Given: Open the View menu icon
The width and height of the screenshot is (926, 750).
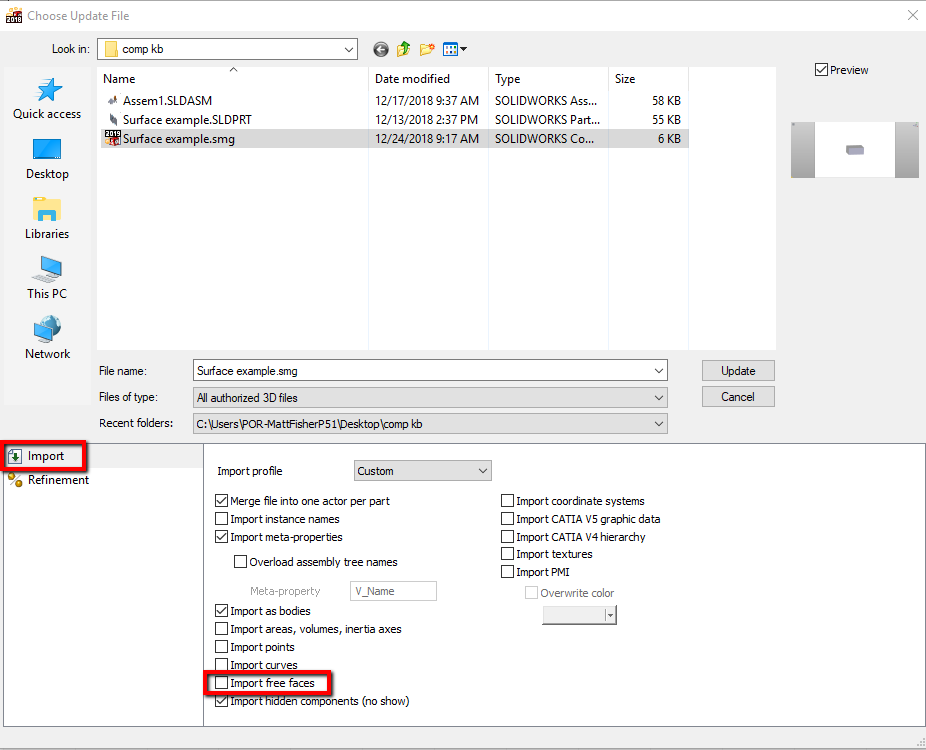Looking at the screenshot, I should 454,49.
